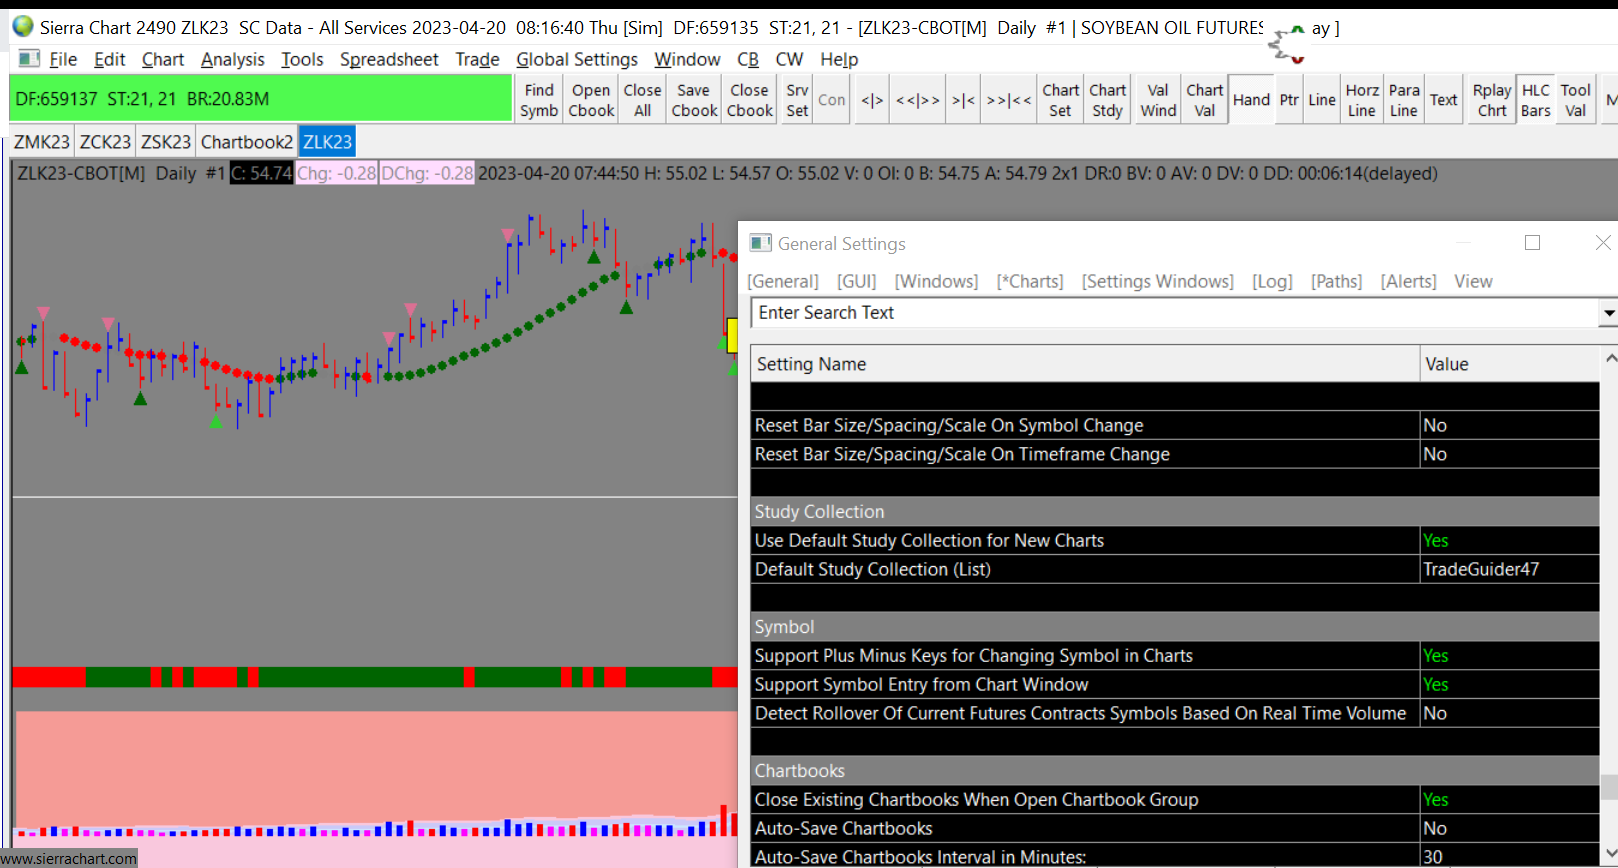
Task: Open the CB menu
Action: (x=748, y=59)
